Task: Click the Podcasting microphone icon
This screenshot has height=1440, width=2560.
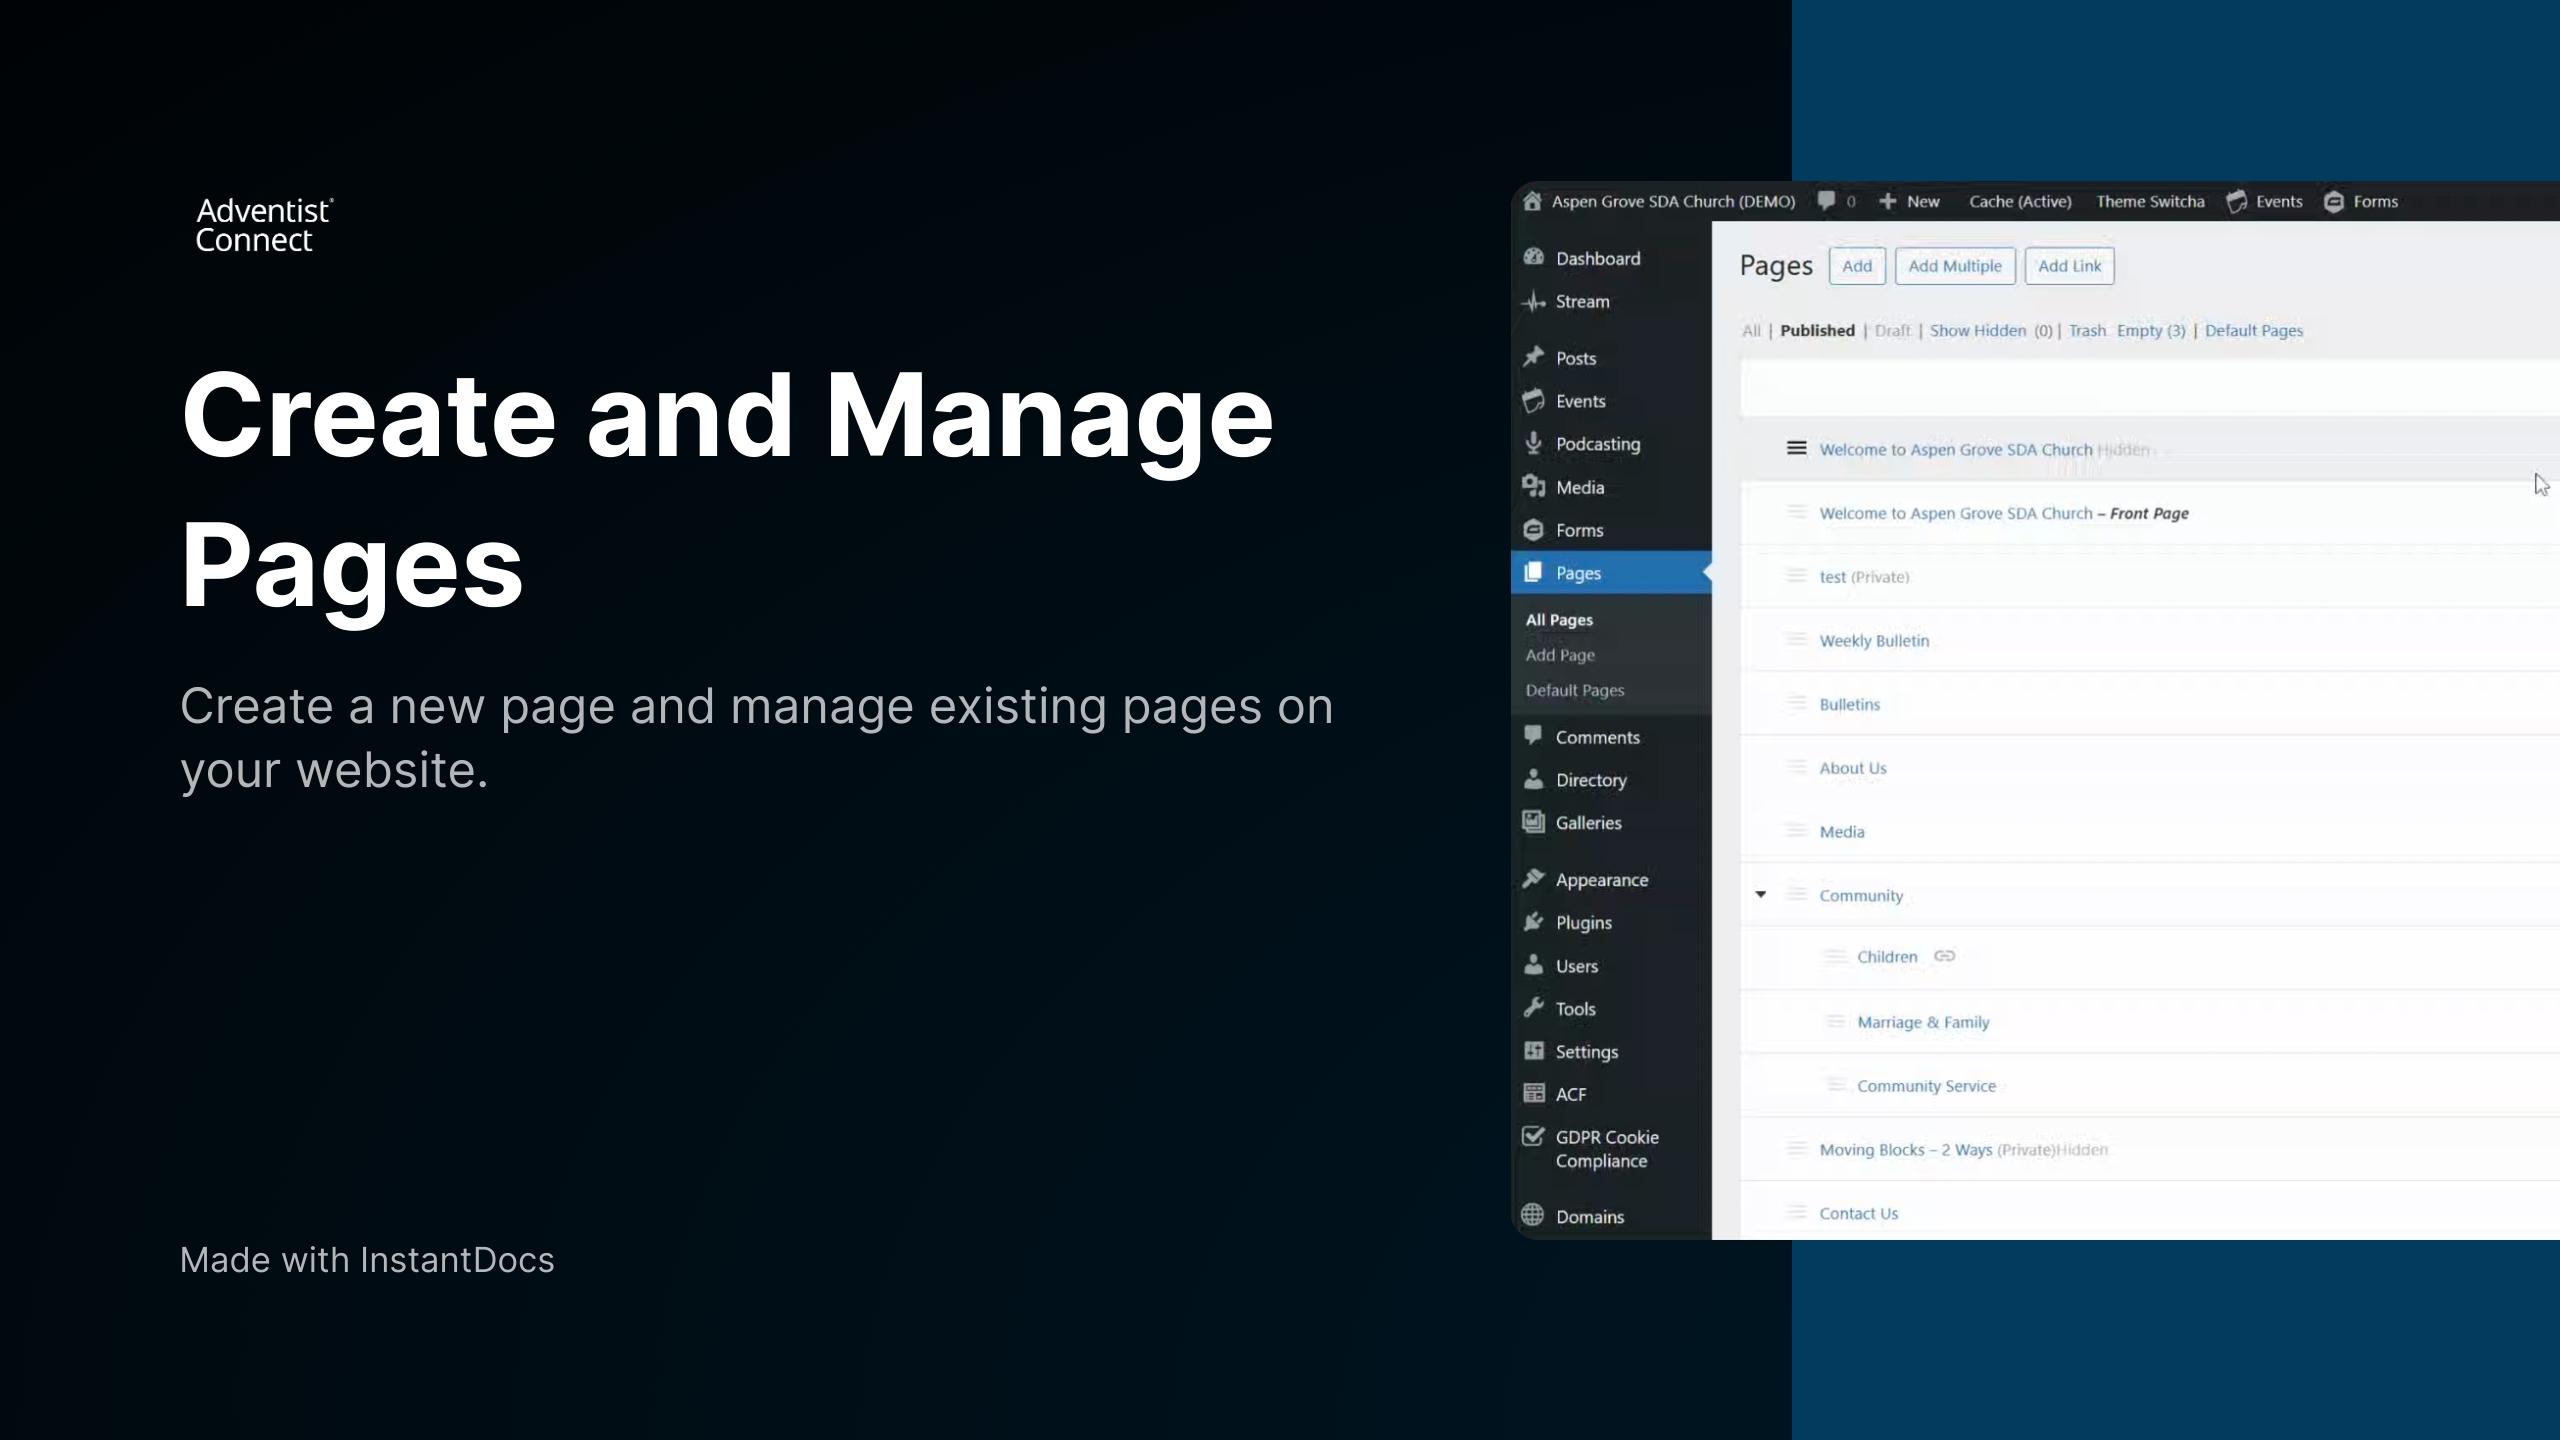Action: click(1535, 444)
